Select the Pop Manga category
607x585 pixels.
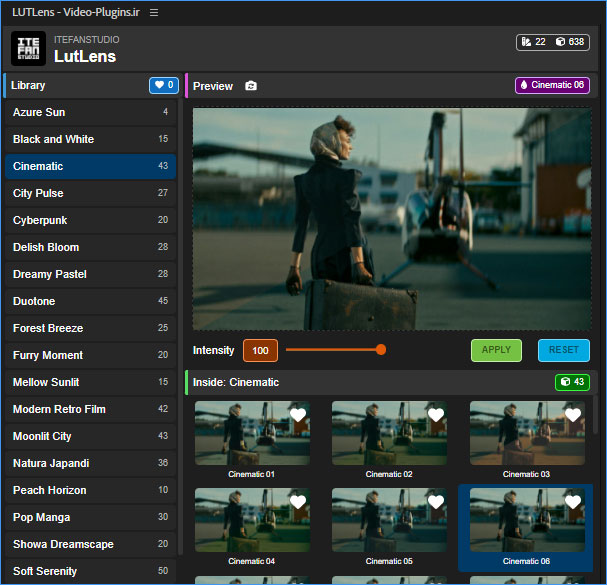91,517
